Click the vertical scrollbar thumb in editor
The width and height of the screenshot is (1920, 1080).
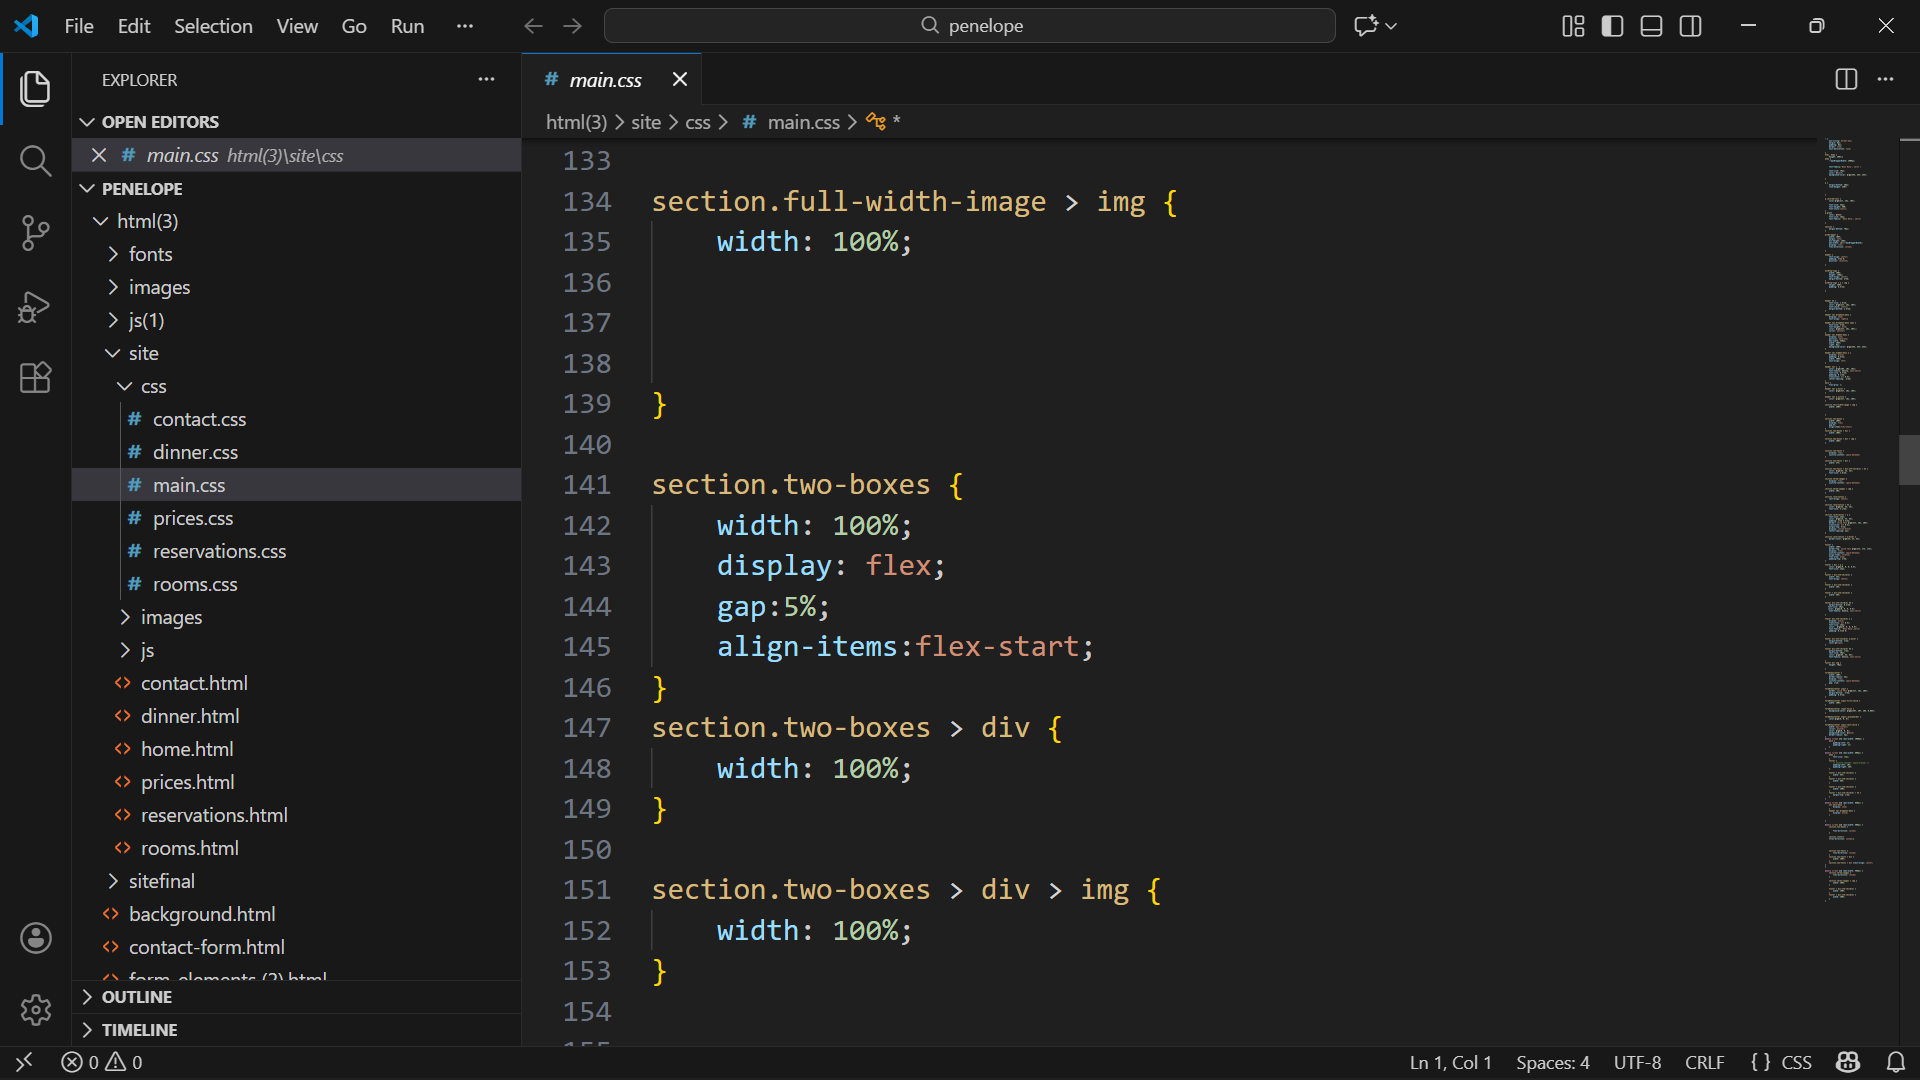(1908, 460)
